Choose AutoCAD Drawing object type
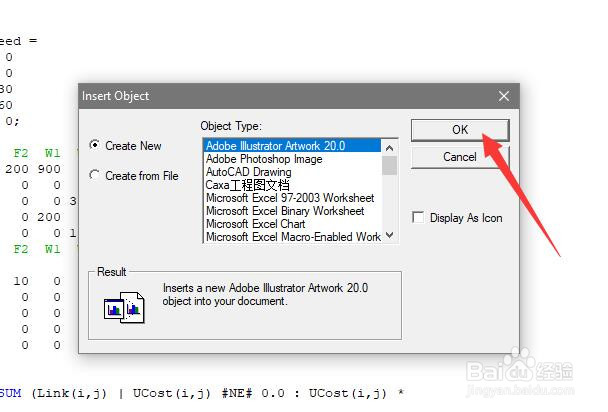 coord(292,172)
